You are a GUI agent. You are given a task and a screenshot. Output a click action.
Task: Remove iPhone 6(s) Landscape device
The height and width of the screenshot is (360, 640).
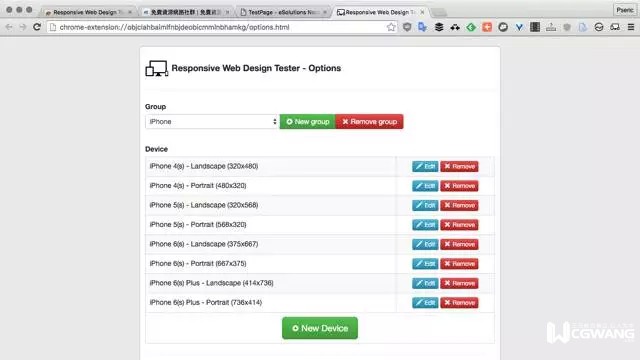[x=459, y=244]
